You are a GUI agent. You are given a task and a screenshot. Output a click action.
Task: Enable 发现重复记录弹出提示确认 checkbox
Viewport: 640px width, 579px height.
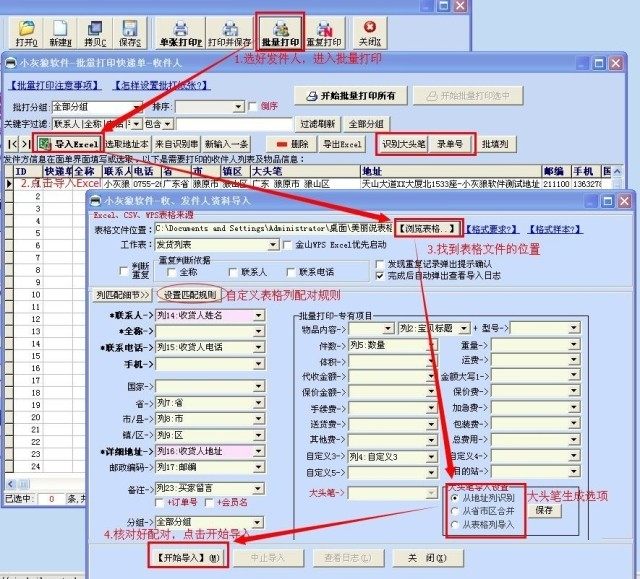380,264
